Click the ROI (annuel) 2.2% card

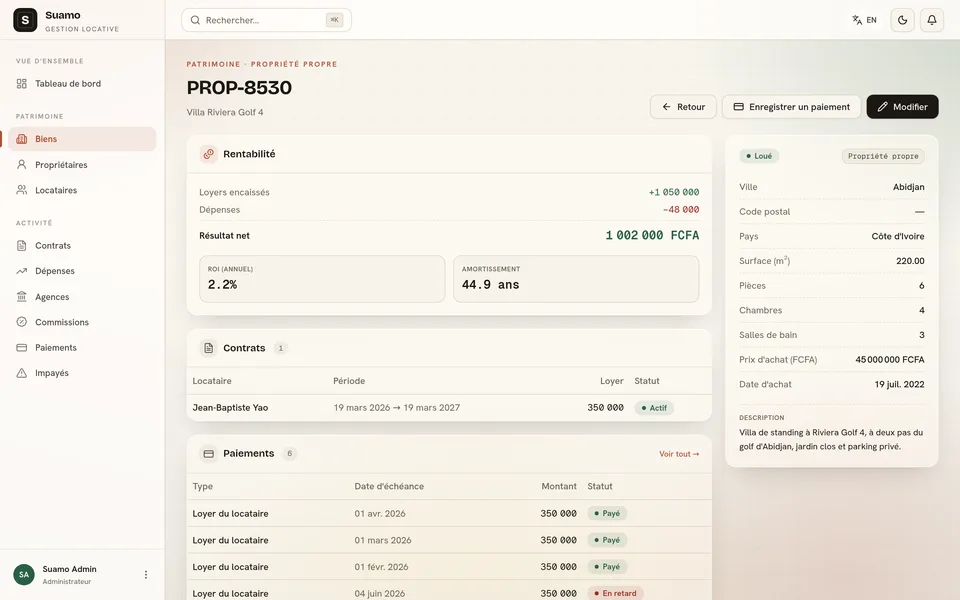pyautogui.click(x=322, y=279)
